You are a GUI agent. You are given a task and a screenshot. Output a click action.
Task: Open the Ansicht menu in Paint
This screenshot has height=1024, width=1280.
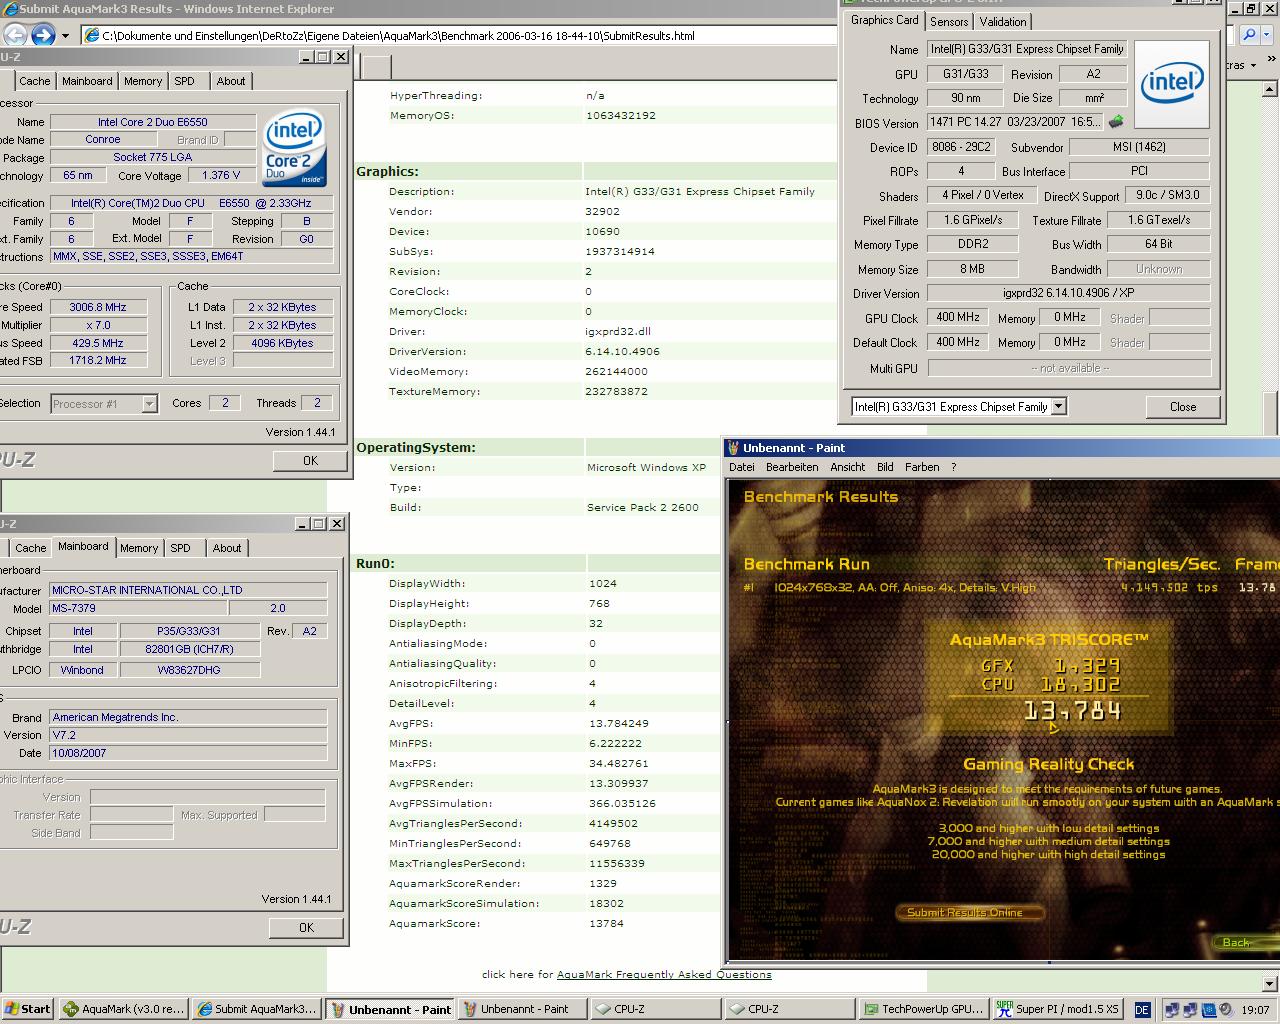tap(847, 467)
